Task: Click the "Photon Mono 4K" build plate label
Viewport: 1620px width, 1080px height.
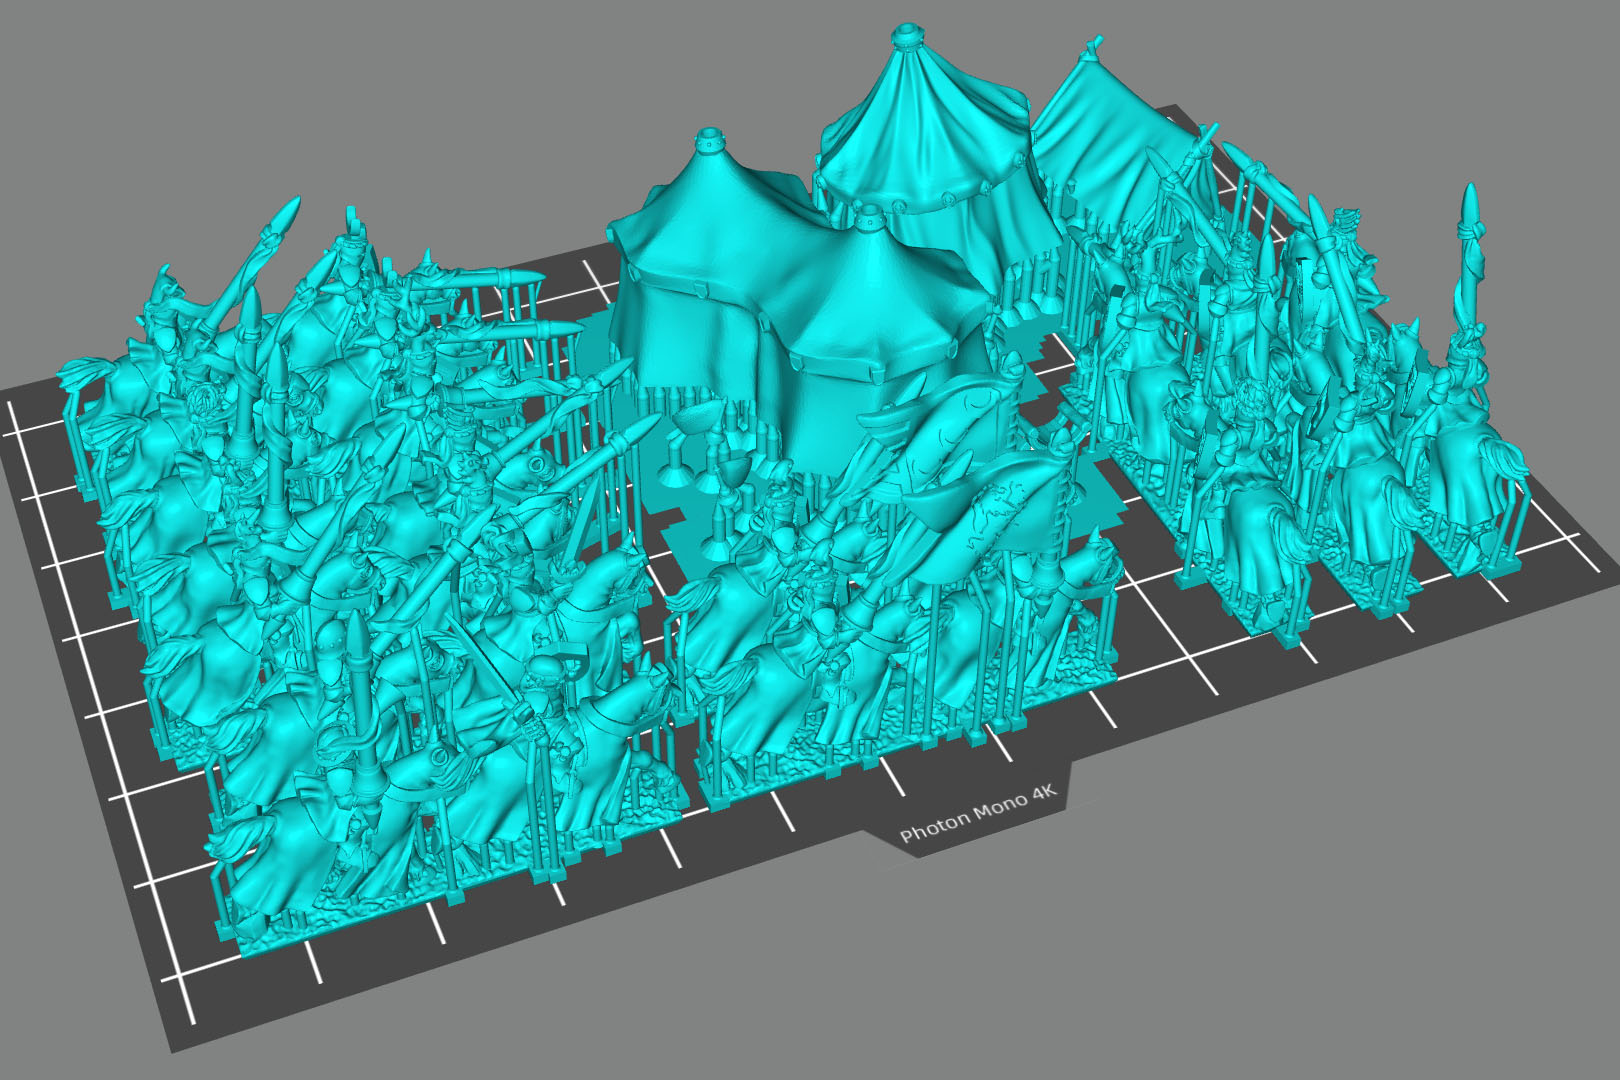Action: (978, 813)
